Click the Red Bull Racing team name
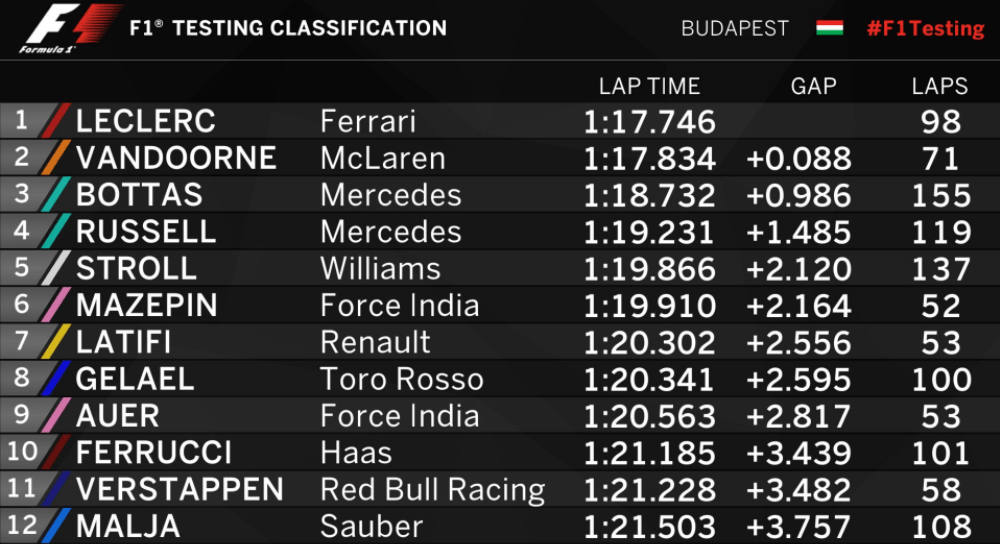This screenshot has width=1000, height=544. tap(433, 490)
